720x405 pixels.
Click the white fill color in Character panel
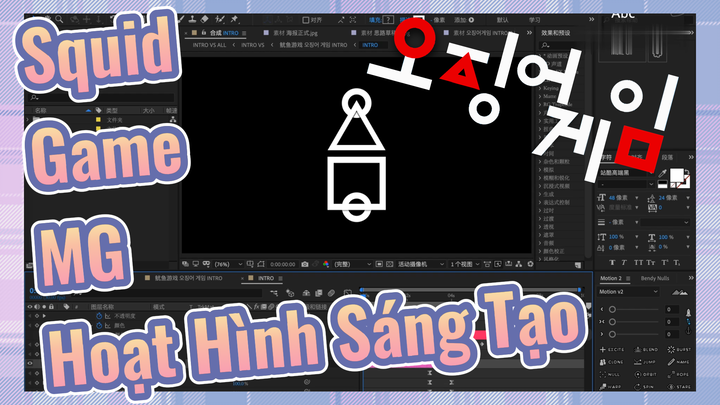[676, 175]
